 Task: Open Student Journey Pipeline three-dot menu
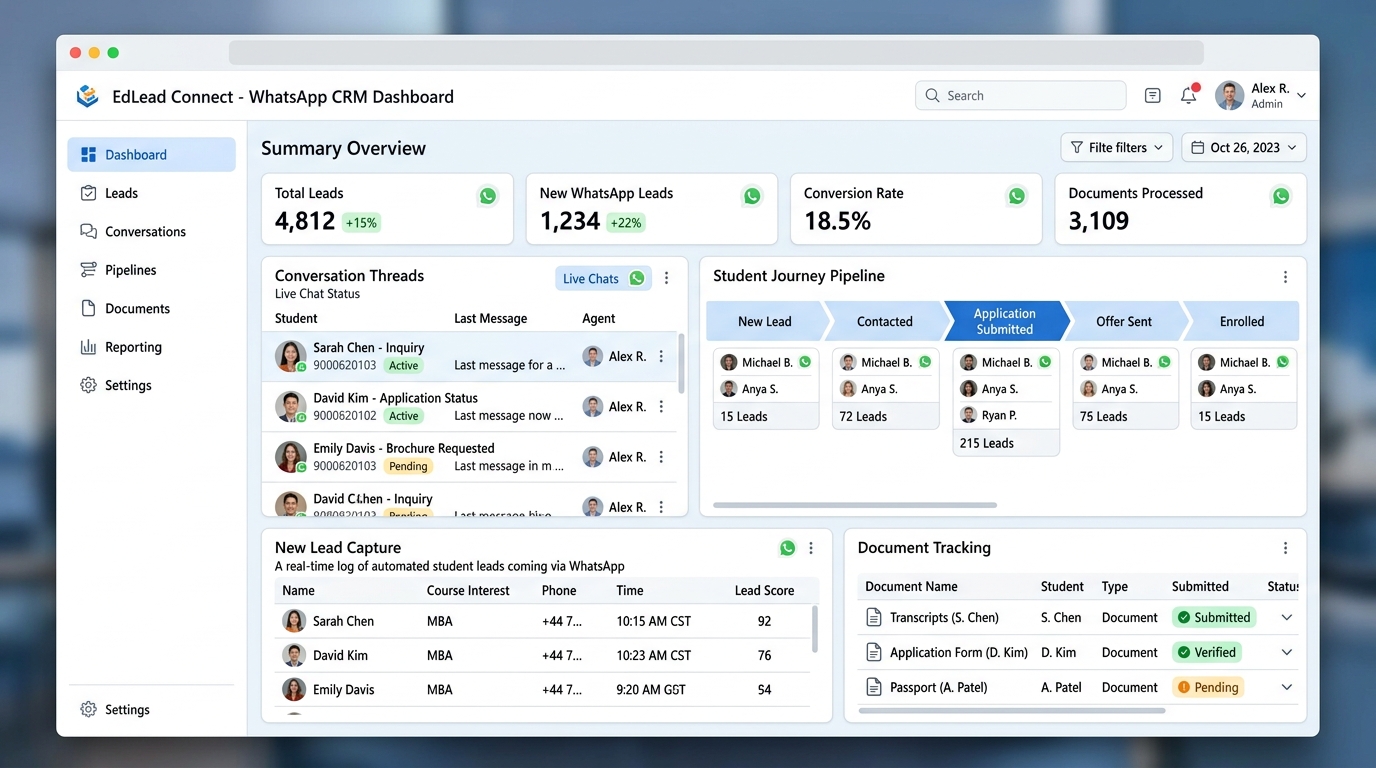1285,277
